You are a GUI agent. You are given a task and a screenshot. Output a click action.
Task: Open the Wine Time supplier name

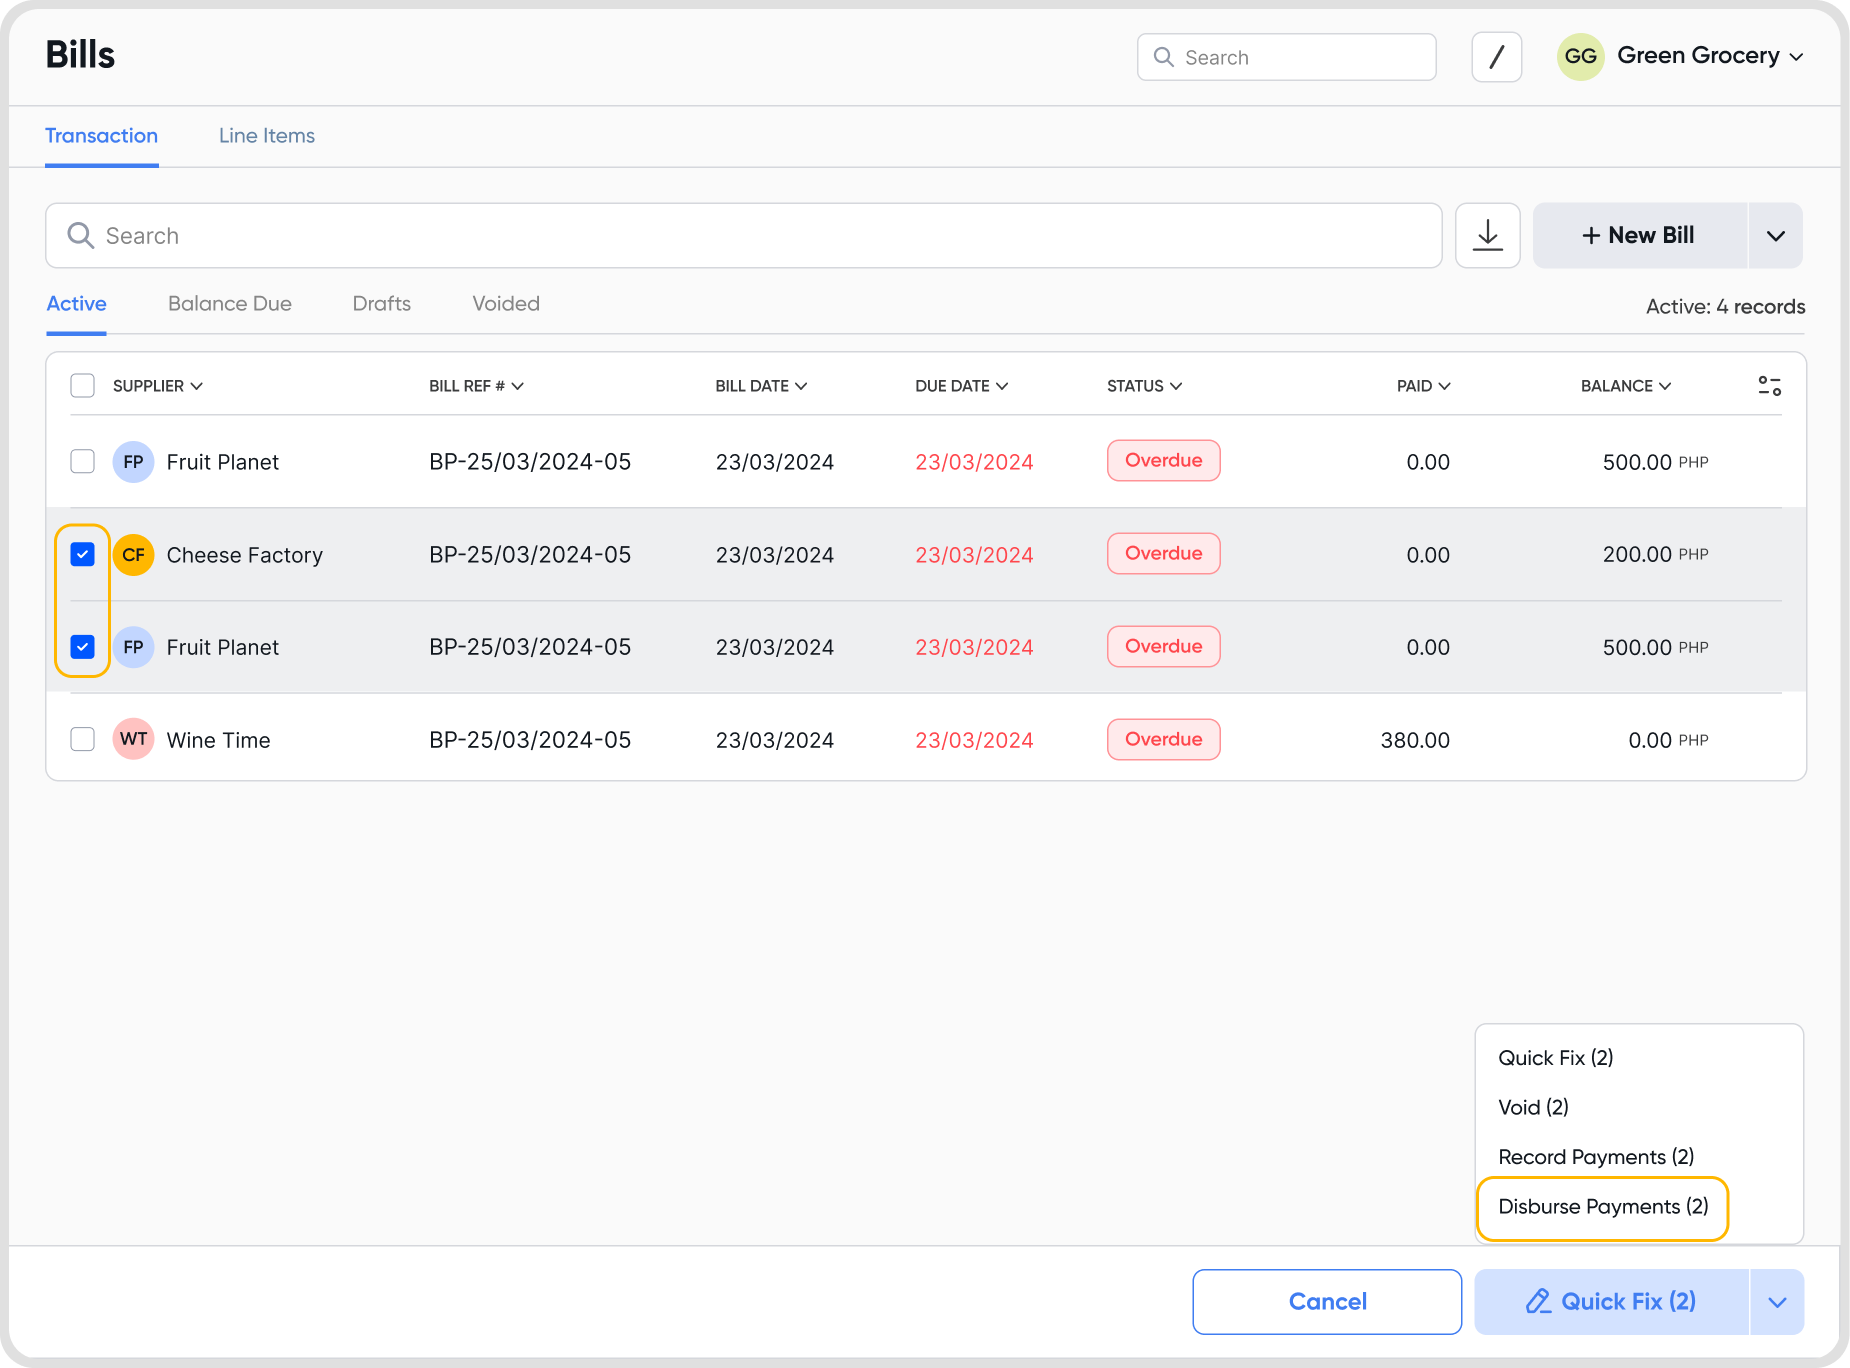click(x=219, y=740)
